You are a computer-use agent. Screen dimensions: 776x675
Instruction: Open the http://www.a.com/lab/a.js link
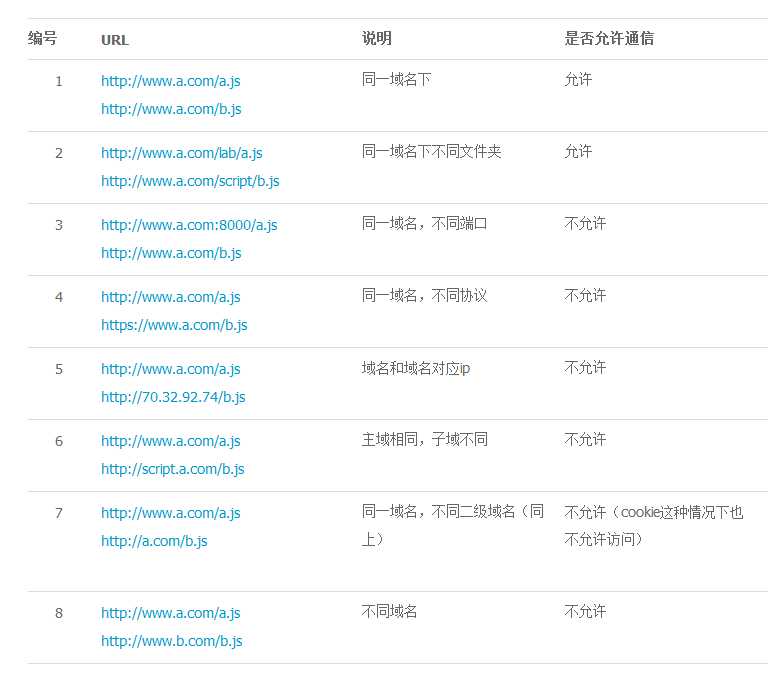(x=182, y=153)
